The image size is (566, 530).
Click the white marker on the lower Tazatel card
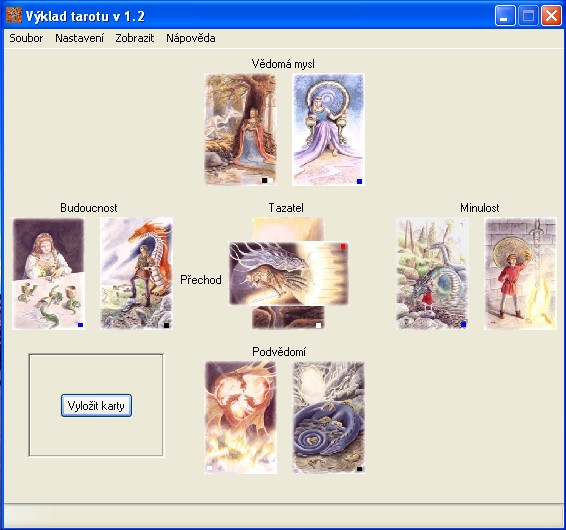pyautogui.click(x=318, y=325)
